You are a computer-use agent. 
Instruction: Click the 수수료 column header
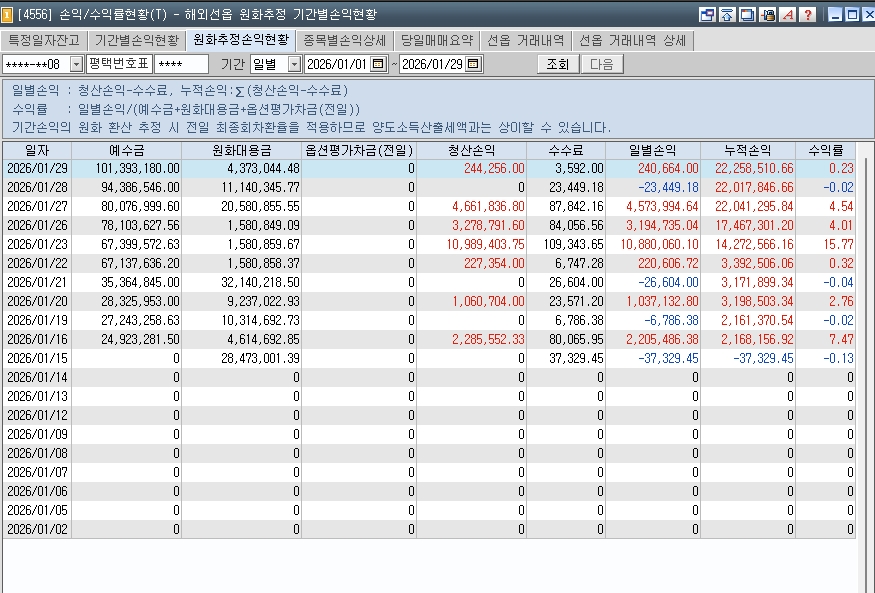(x=566, y=151)
